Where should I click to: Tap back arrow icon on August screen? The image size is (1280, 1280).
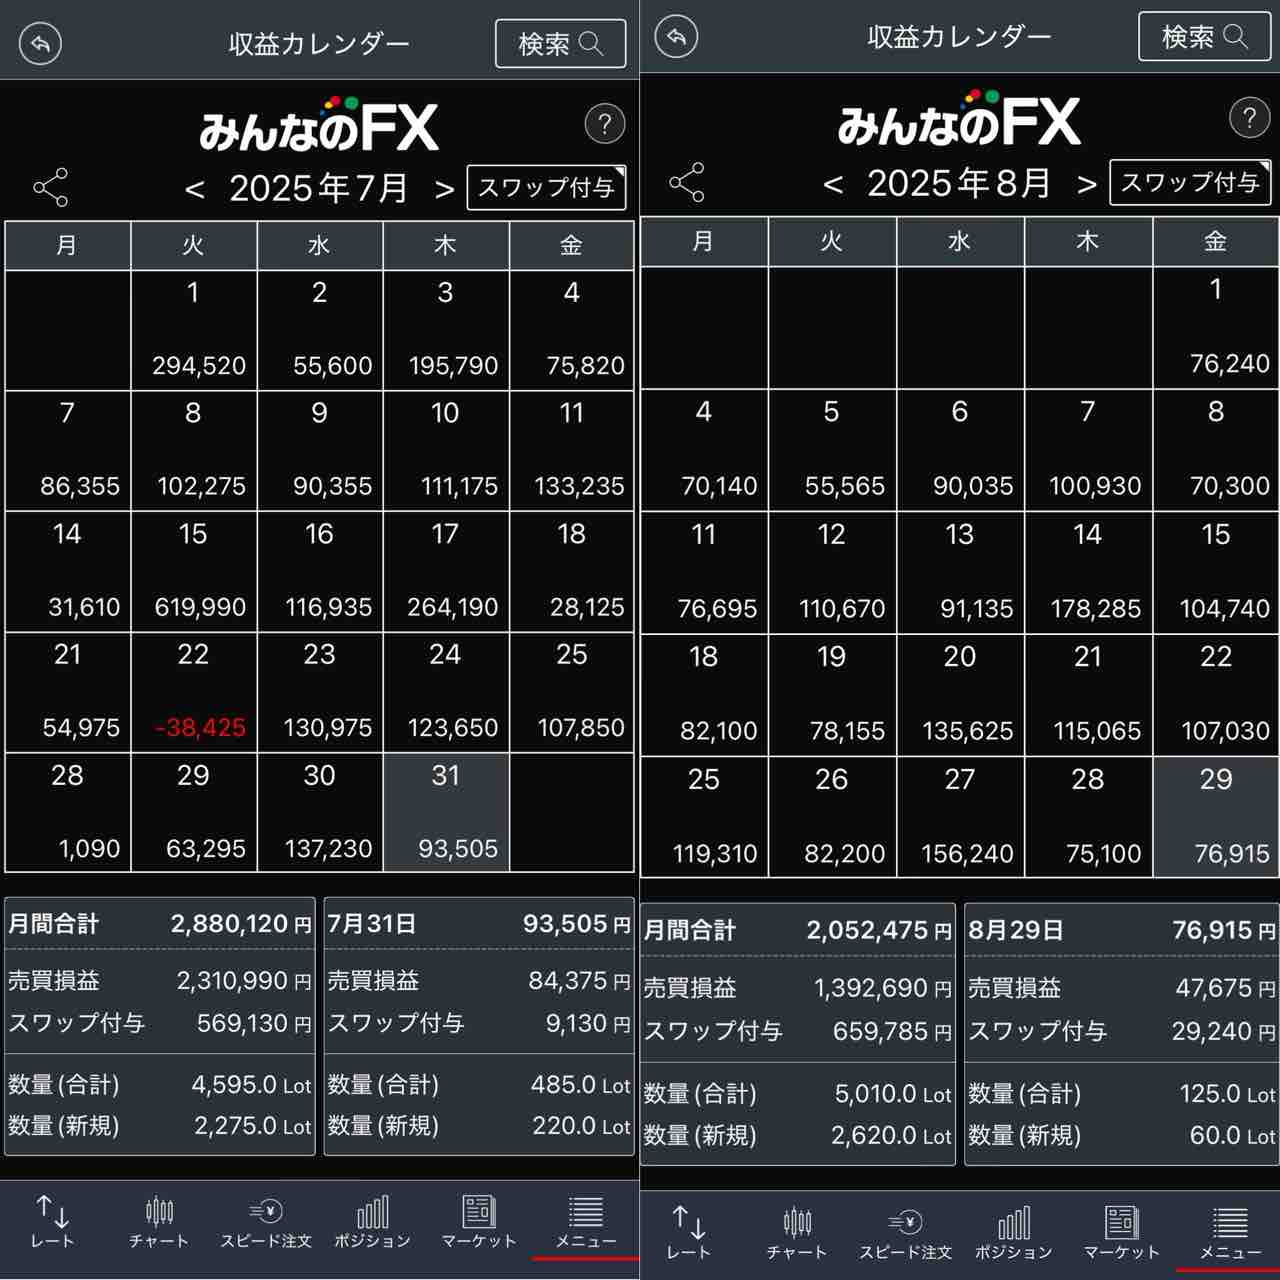(x=676, y=37)
